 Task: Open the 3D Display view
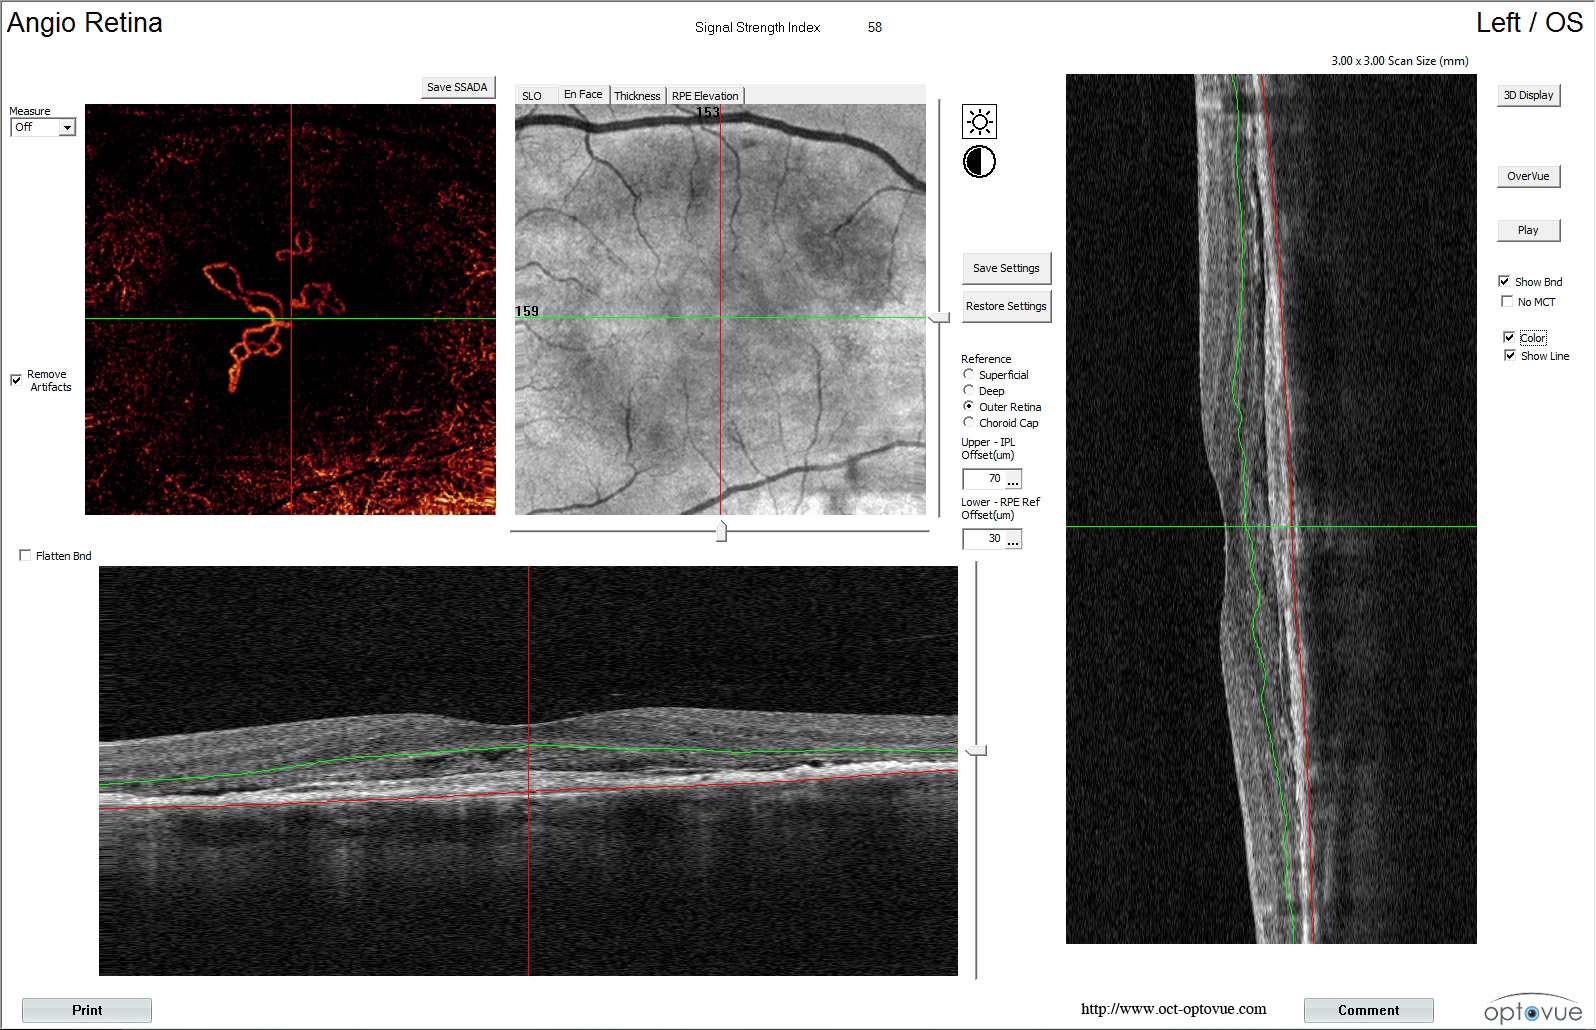(x=1528, y=95)
